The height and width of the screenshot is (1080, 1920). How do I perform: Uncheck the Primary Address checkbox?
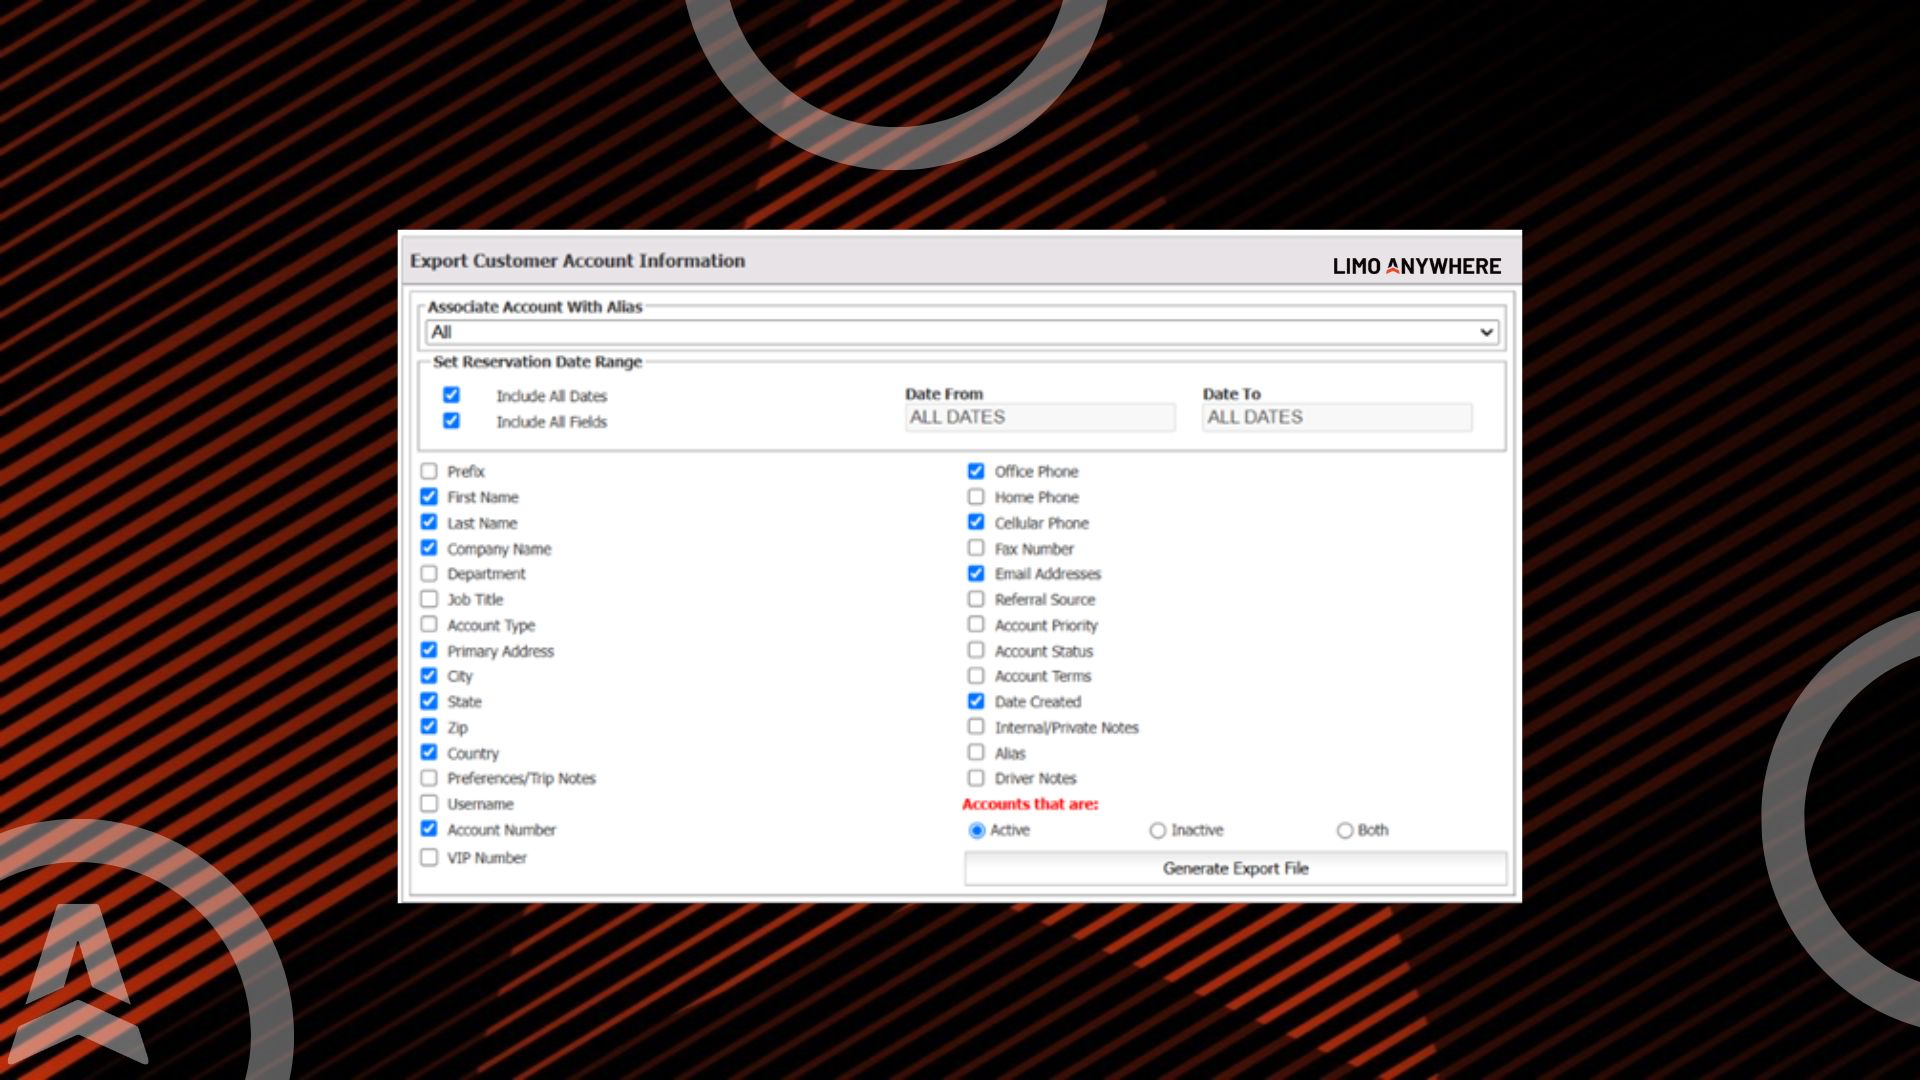429,651
